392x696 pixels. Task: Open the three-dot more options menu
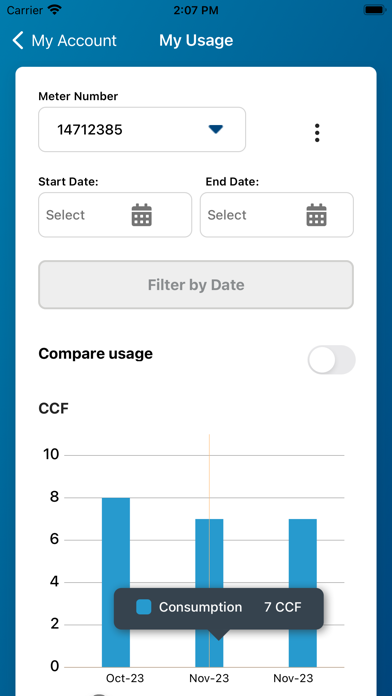(x=317, y=133)
